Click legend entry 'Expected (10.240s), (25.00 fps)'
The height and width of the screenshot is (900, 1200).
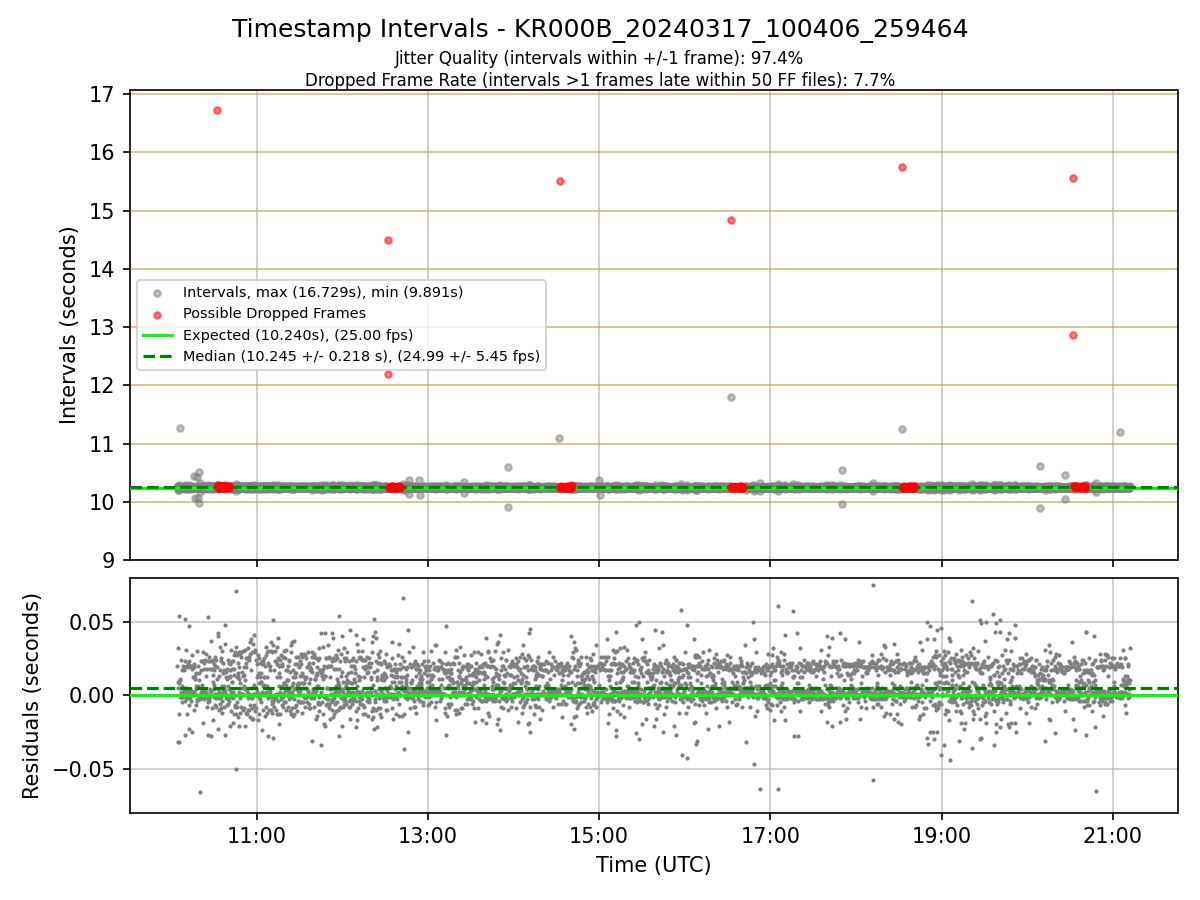click(298, 334)
